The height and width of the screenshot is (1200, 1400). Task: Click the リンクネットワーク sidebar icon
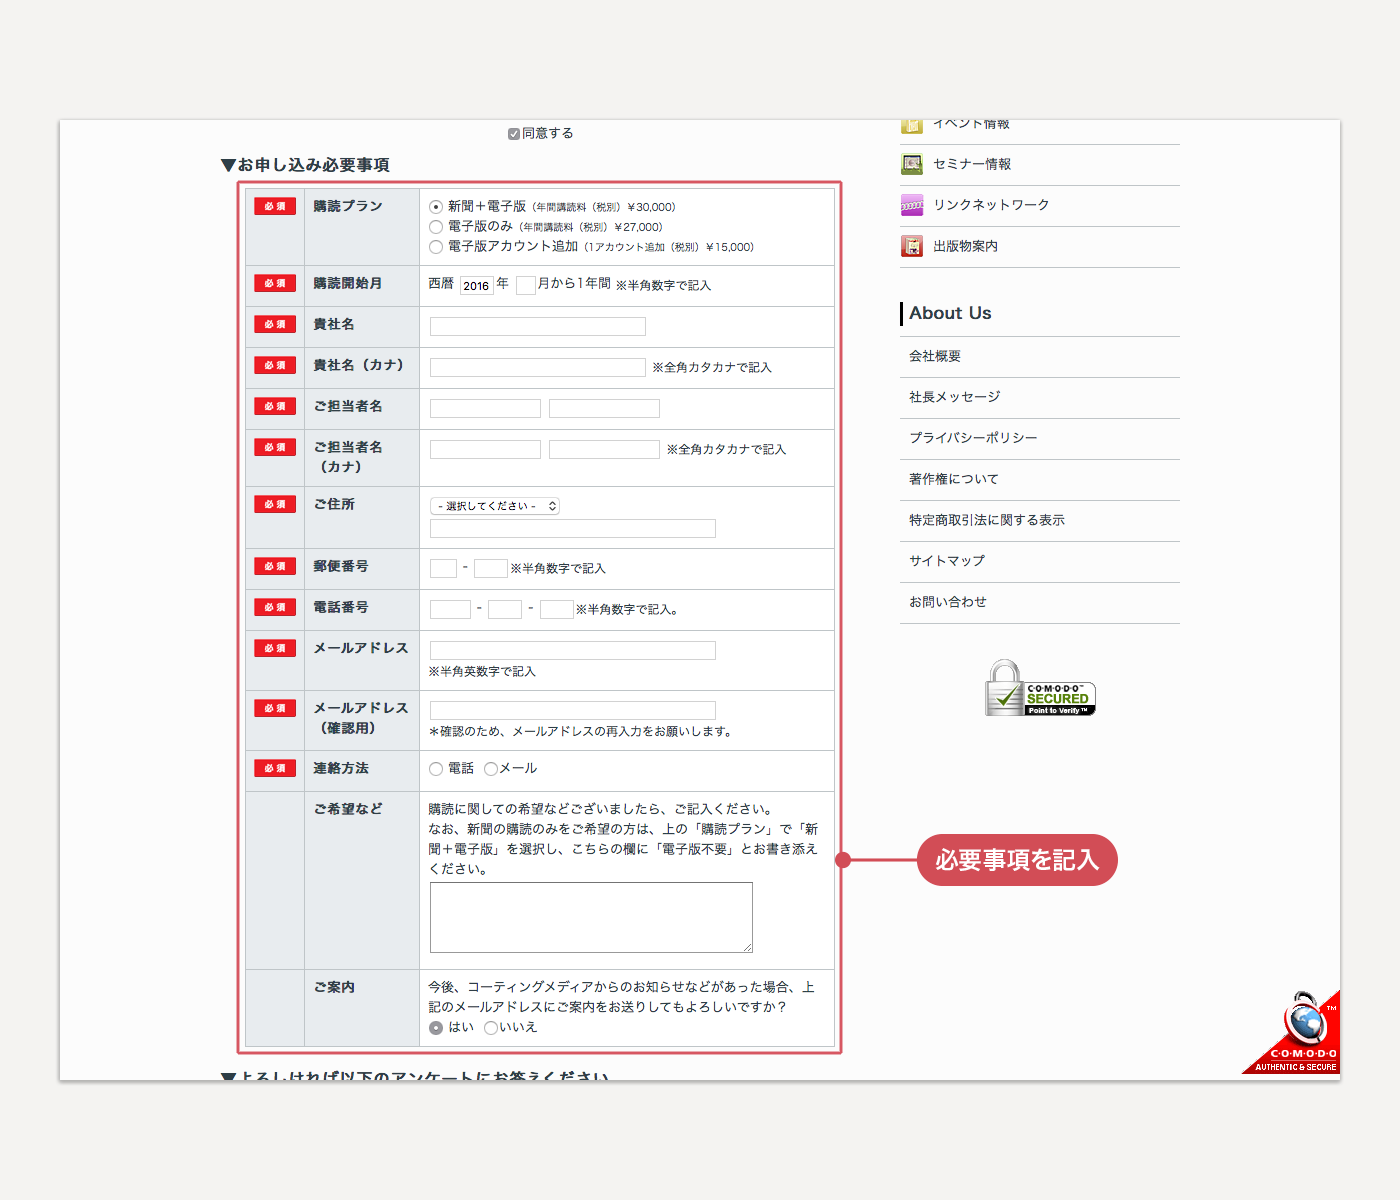pos(911,205)
